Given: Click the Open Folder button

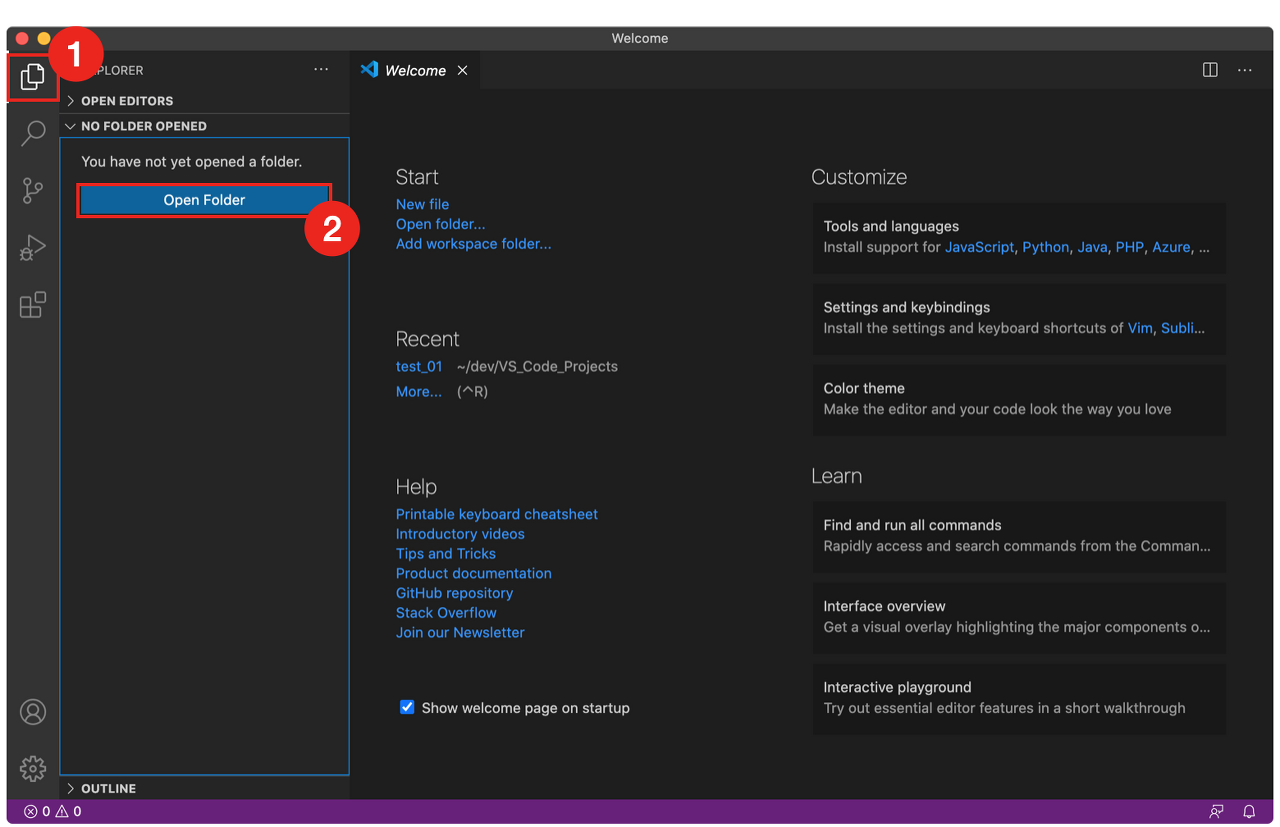Looking at the screenshot, I should pos(204,200).
